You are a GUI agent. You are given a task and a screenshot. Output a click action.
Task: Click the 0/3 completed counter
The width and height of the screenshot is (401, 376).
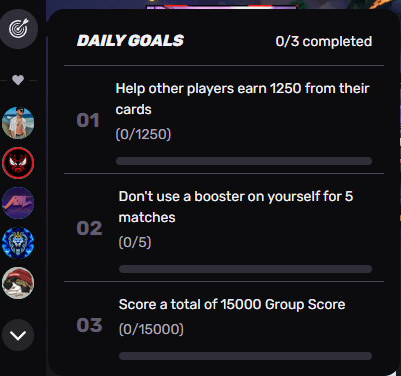point(324,42)
